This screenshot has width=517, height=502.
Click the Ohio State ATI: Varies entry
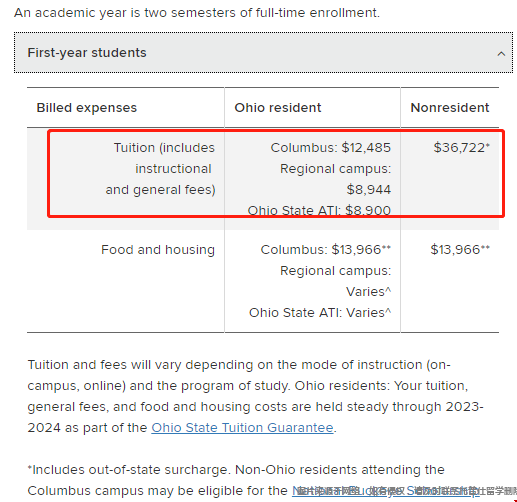click(320, 313)
